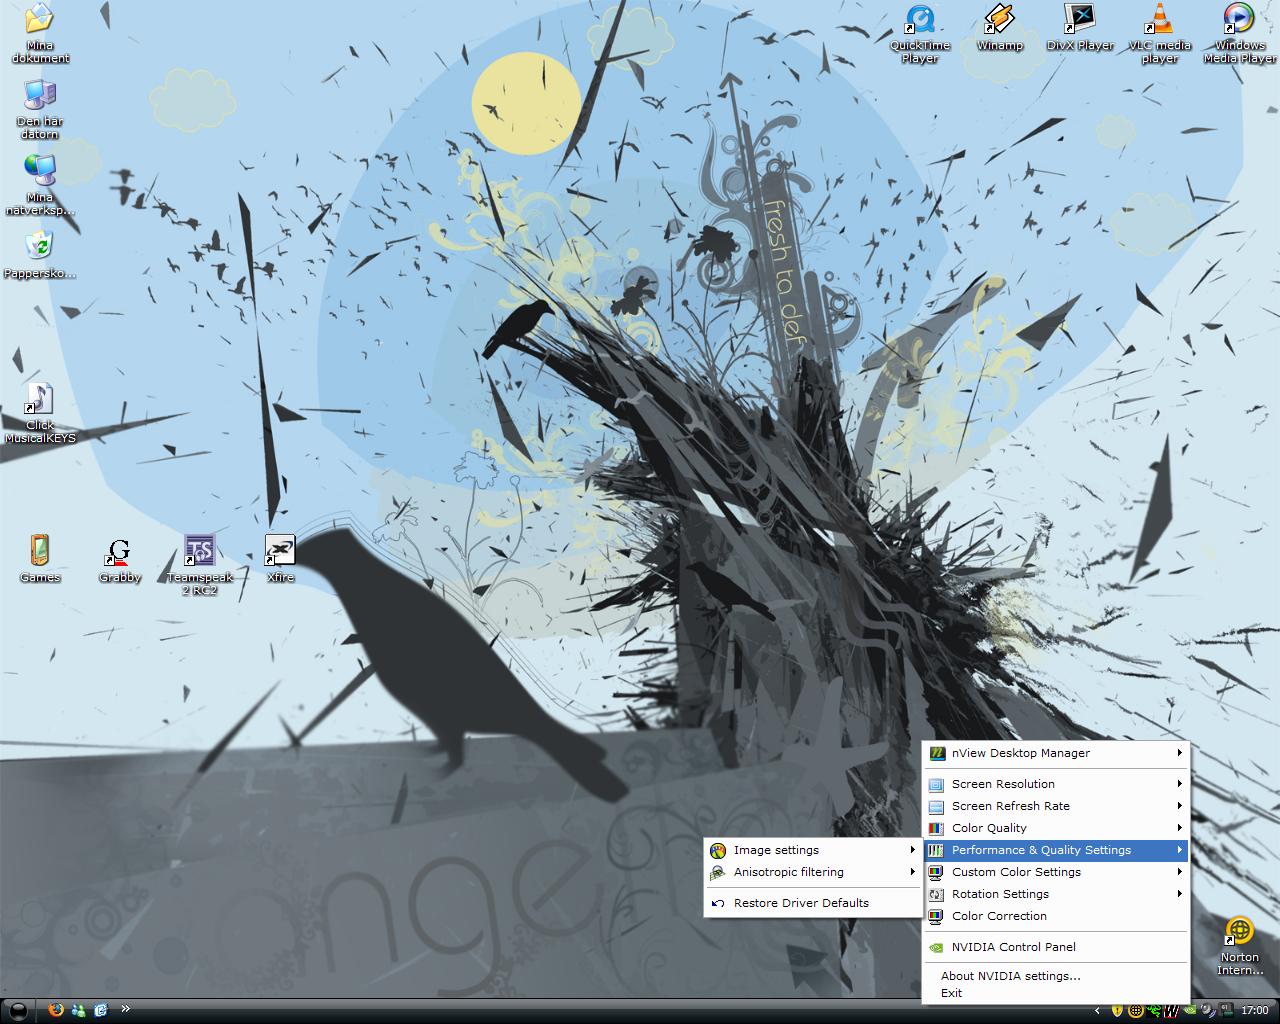Start VLC media player from desktop

pyautogui.click(x=1160, y=33)
